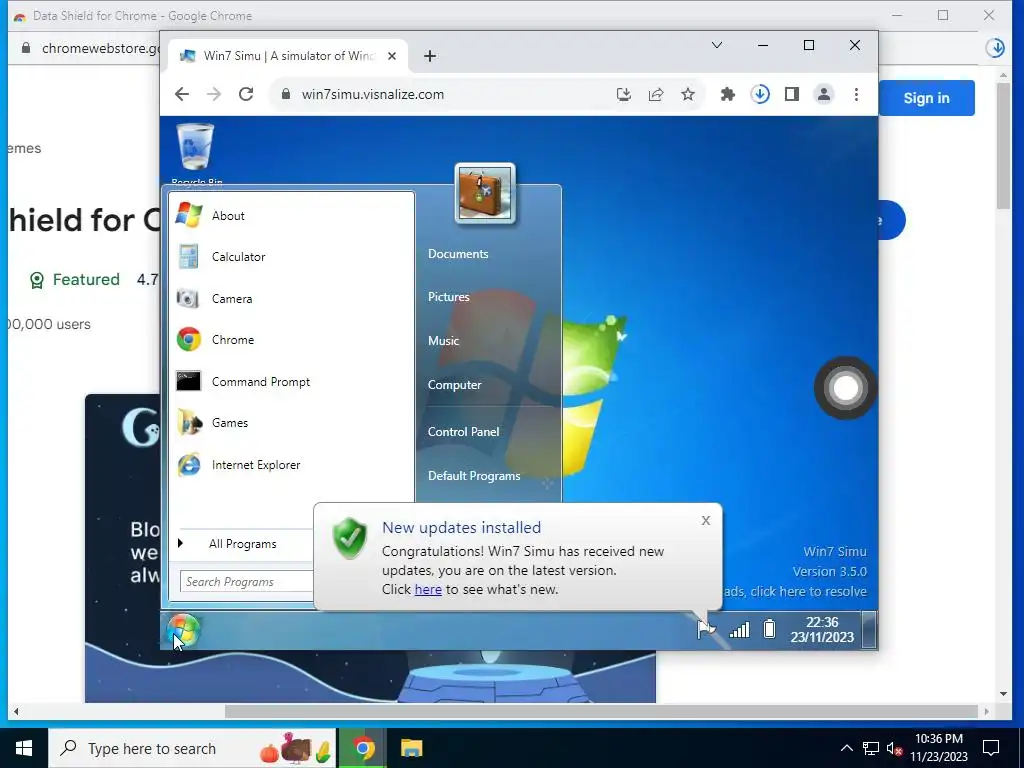This screenshot has height=768, width=1024.
Task: Select the Win7 Simu browser tab
Action: pyautogui.click(x=288, y=56)
